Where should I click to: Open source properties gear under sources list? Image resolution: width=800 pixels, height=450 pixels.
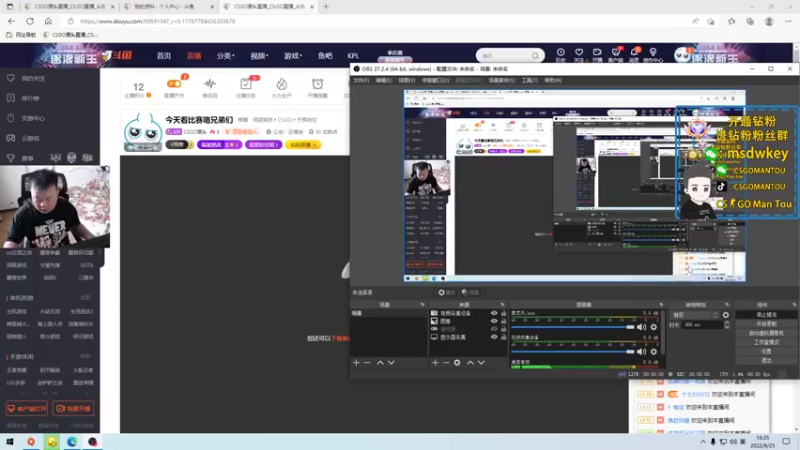coord(457,362)
